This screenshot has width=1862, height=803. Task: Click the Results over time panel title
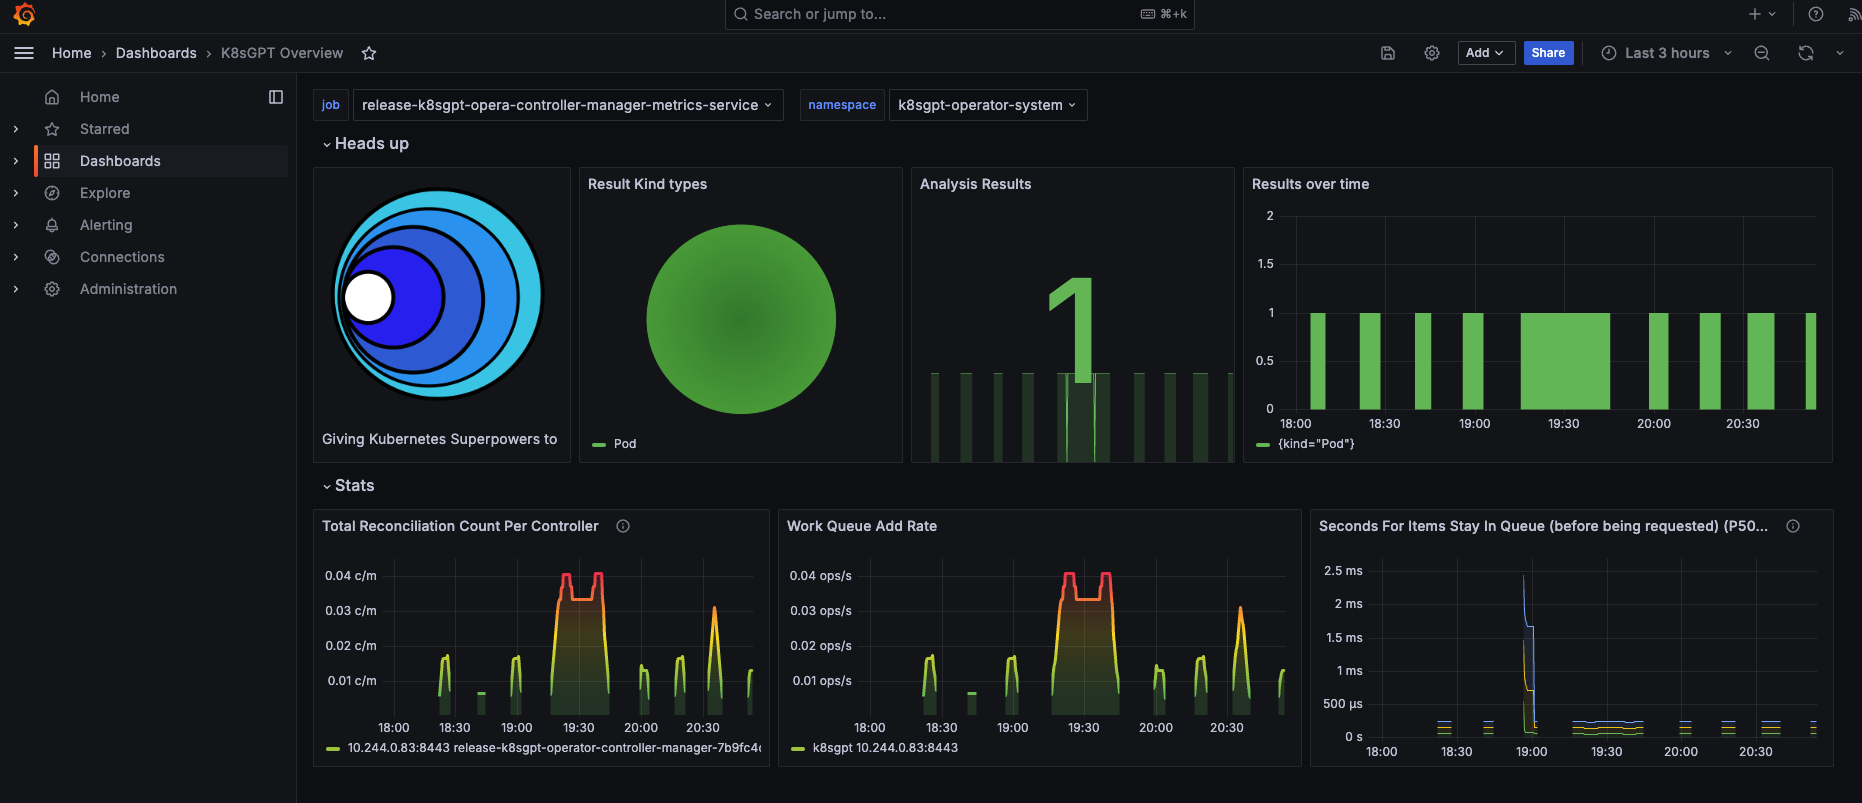[x=1310, y=184]
